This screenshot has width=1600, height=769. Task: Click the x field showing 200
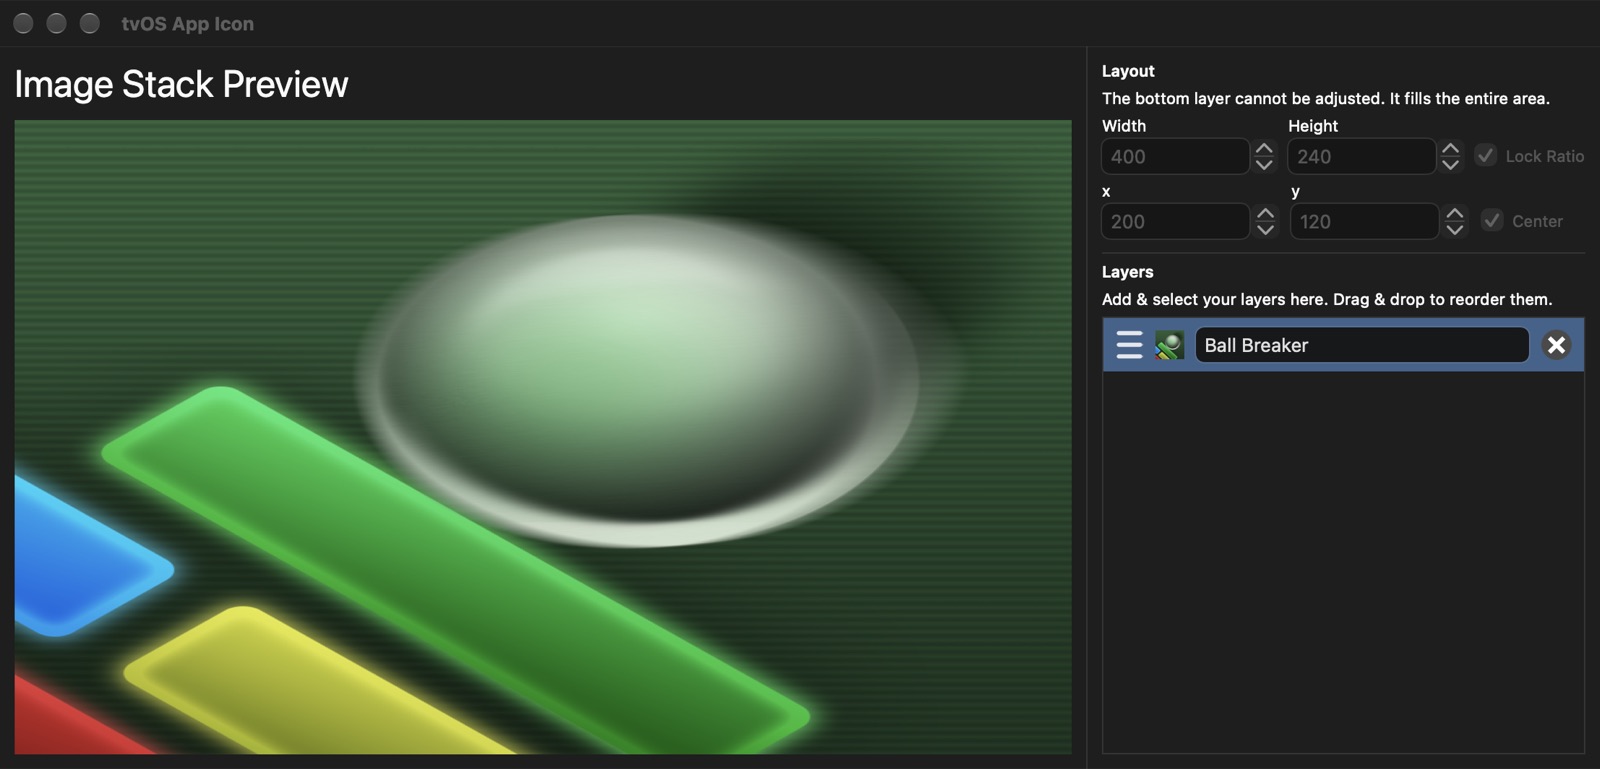pyautogui.click(x=1175, y=221)
